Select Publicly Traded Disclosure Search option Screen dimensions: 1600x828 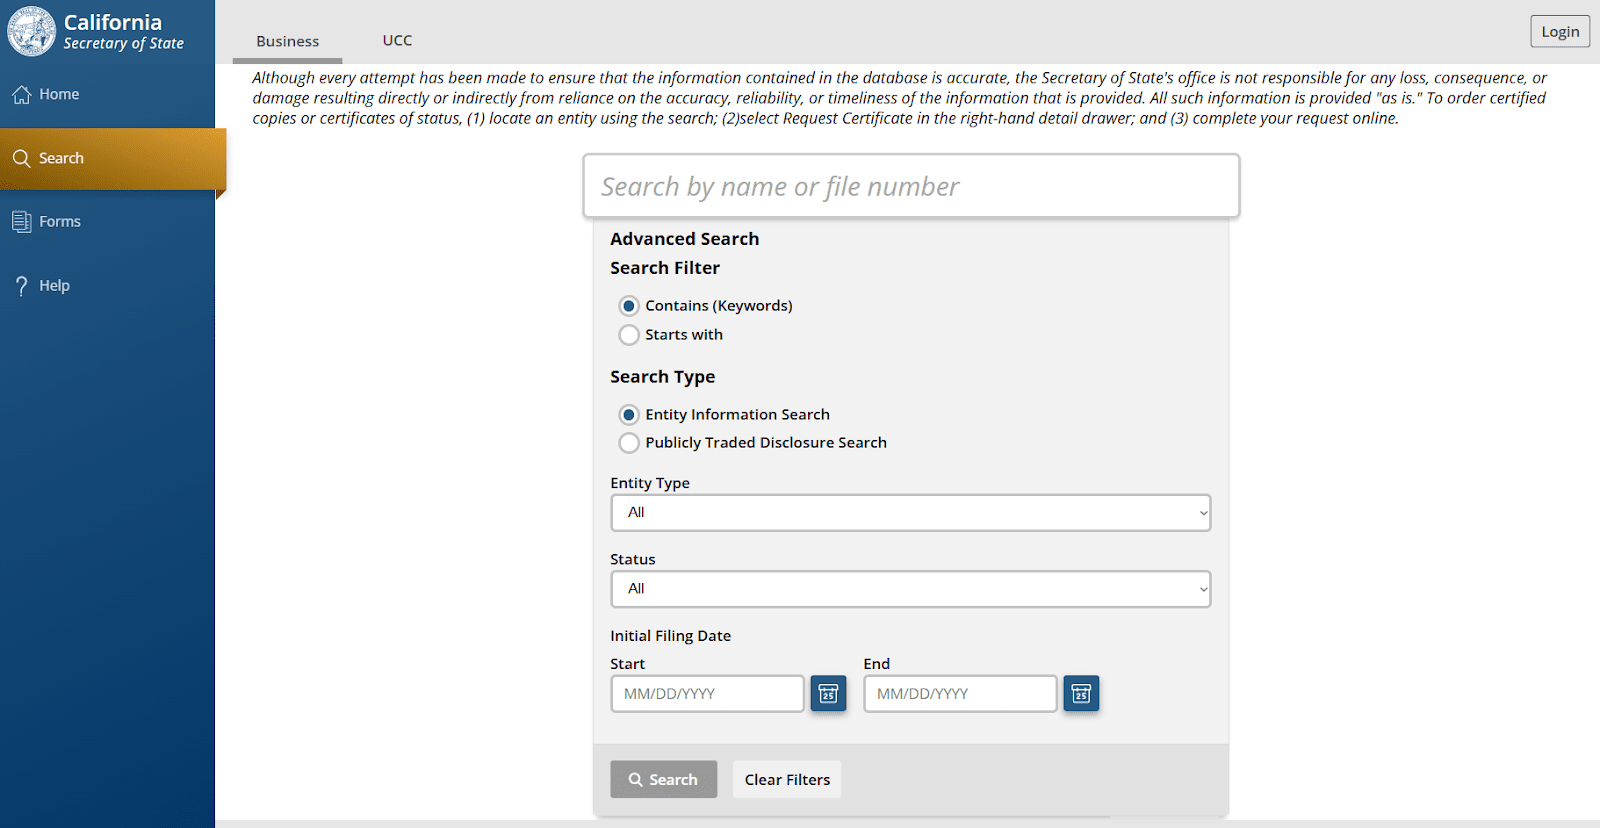(x=629, y=443)
